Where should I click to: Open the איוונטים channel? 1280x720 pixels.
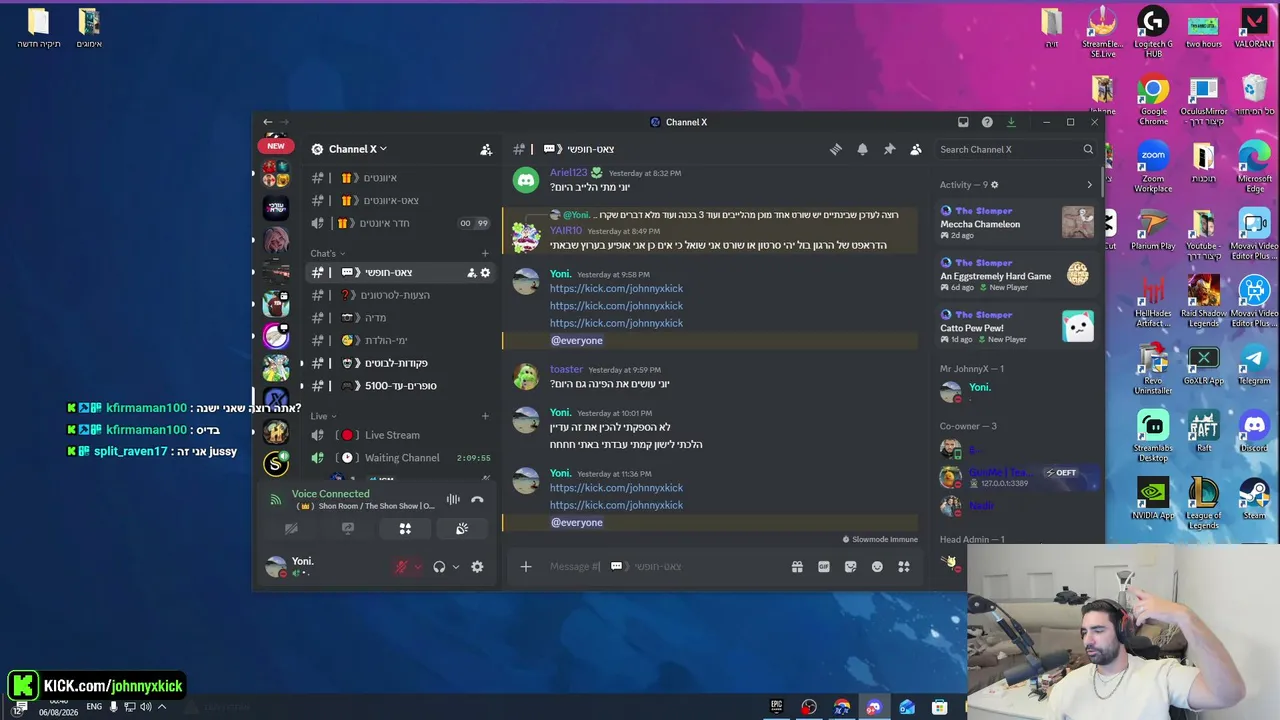coord(400,177)
